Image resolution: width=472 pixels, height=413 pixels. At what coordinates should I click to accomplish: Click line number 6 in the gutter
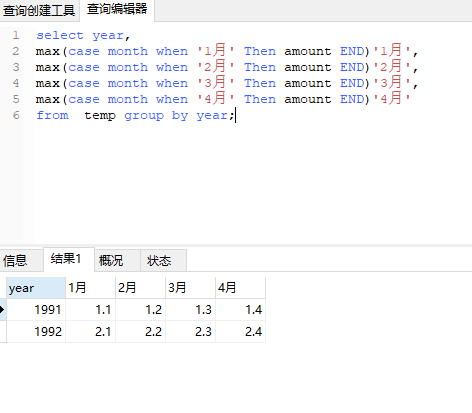click(x=16, y=115)
